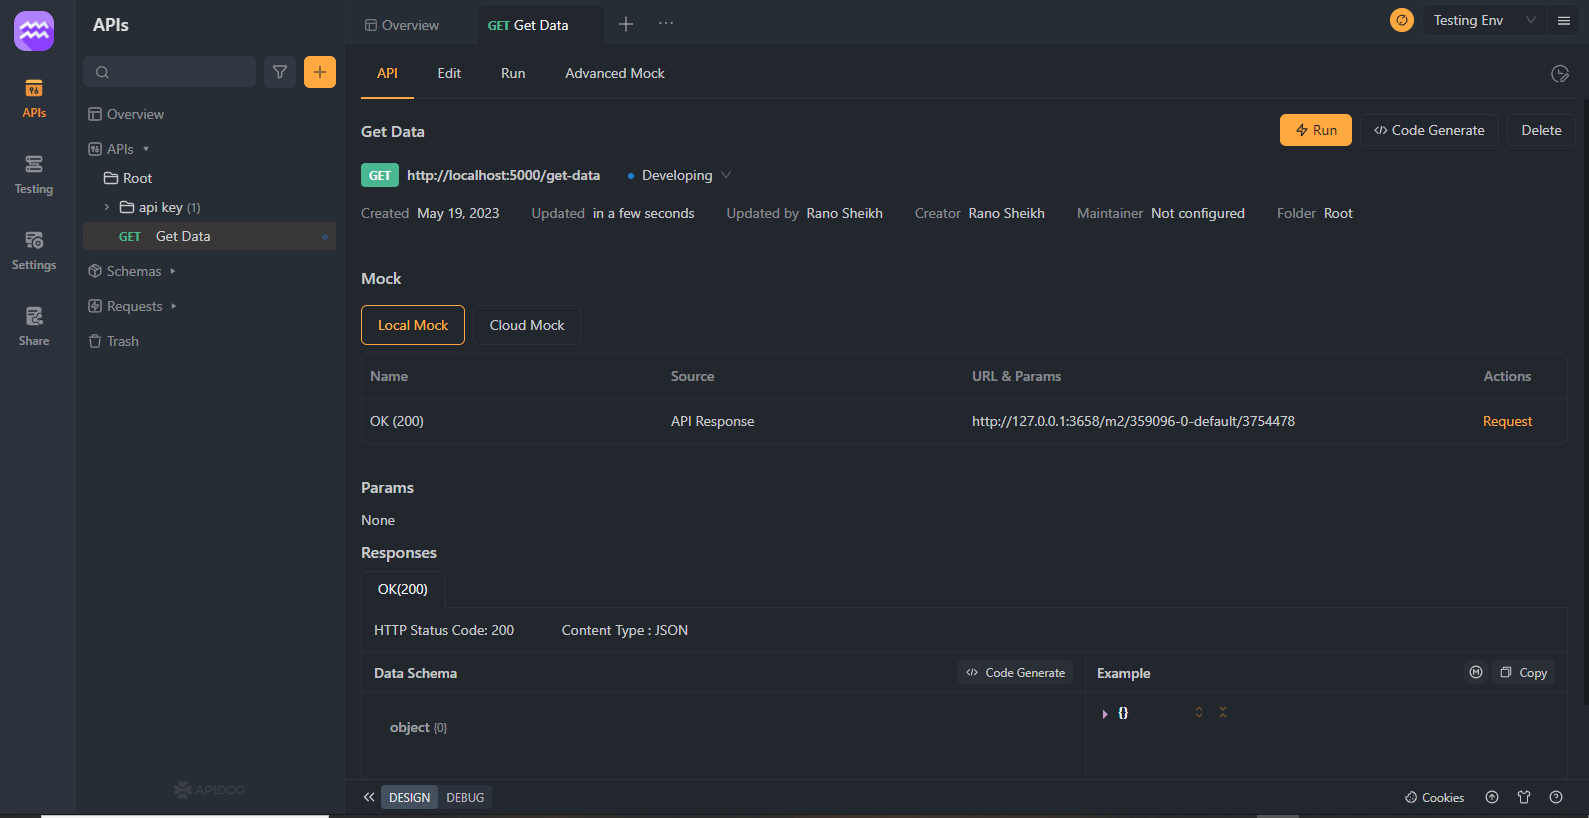1589x818 pixels.
Task: Open the Share sidebar icon
Action: [x=34, y=327]
